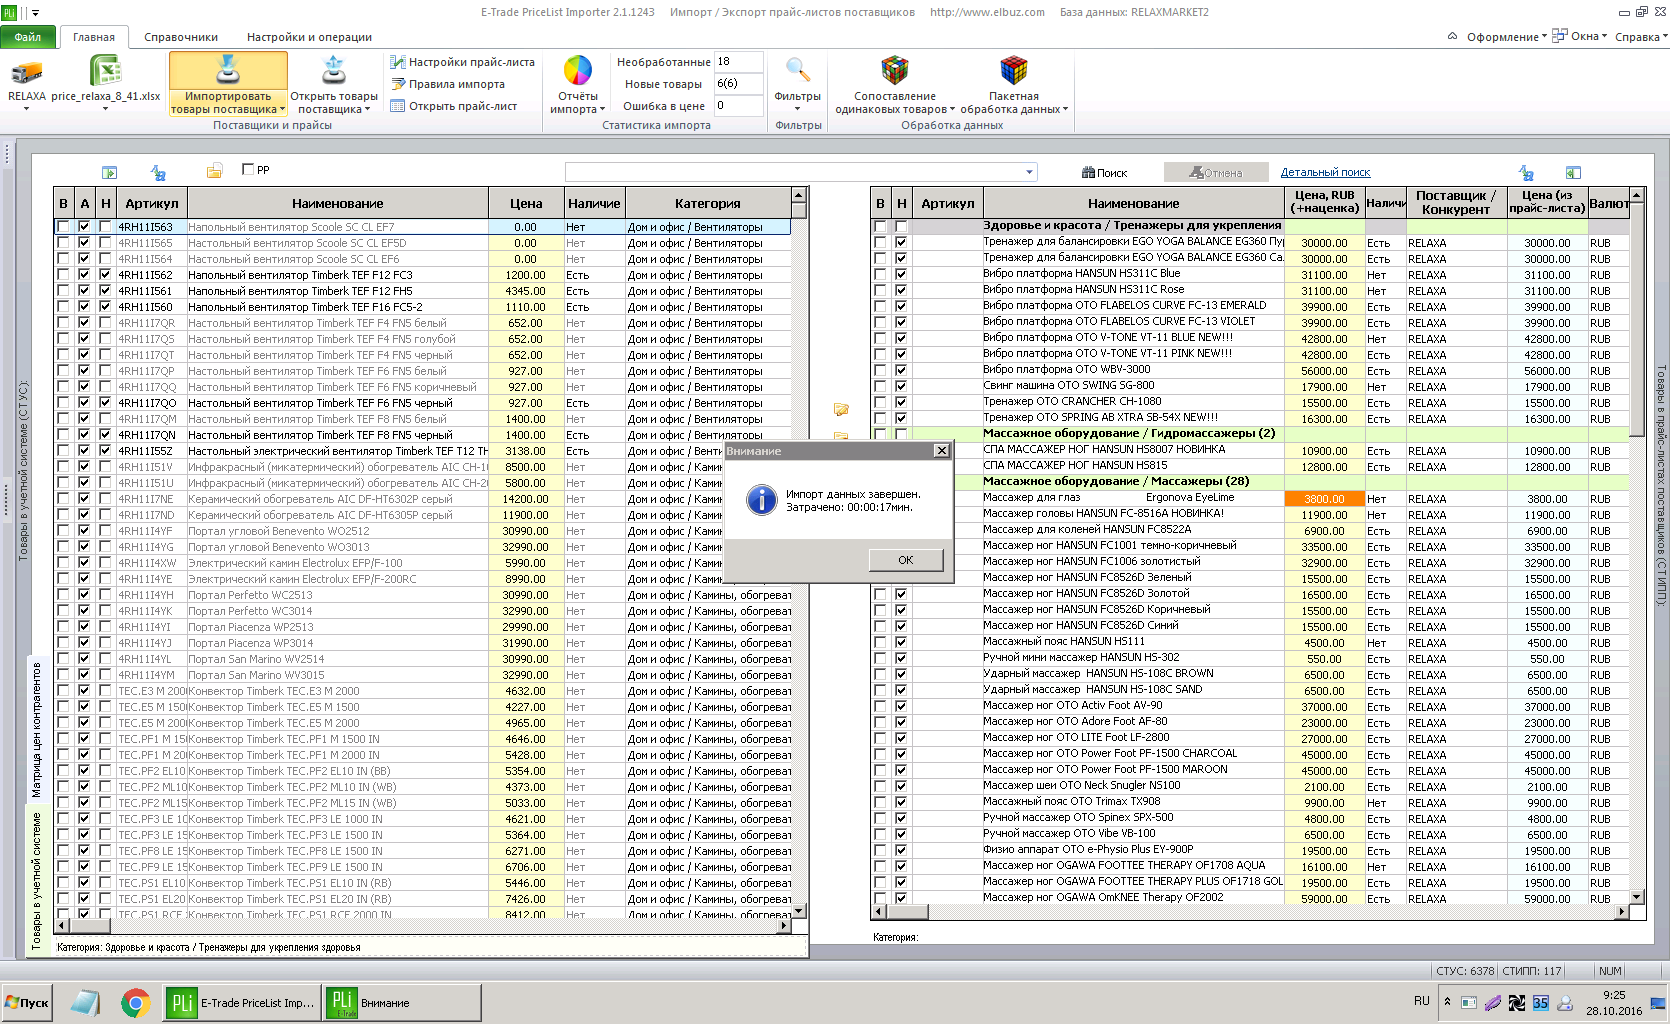Viewport: 1670px width, 1024px height.
Task: Toggle column H checkbox for Массажер шеи OTO Neck Snugler
Action: click(x=901, y=786)
